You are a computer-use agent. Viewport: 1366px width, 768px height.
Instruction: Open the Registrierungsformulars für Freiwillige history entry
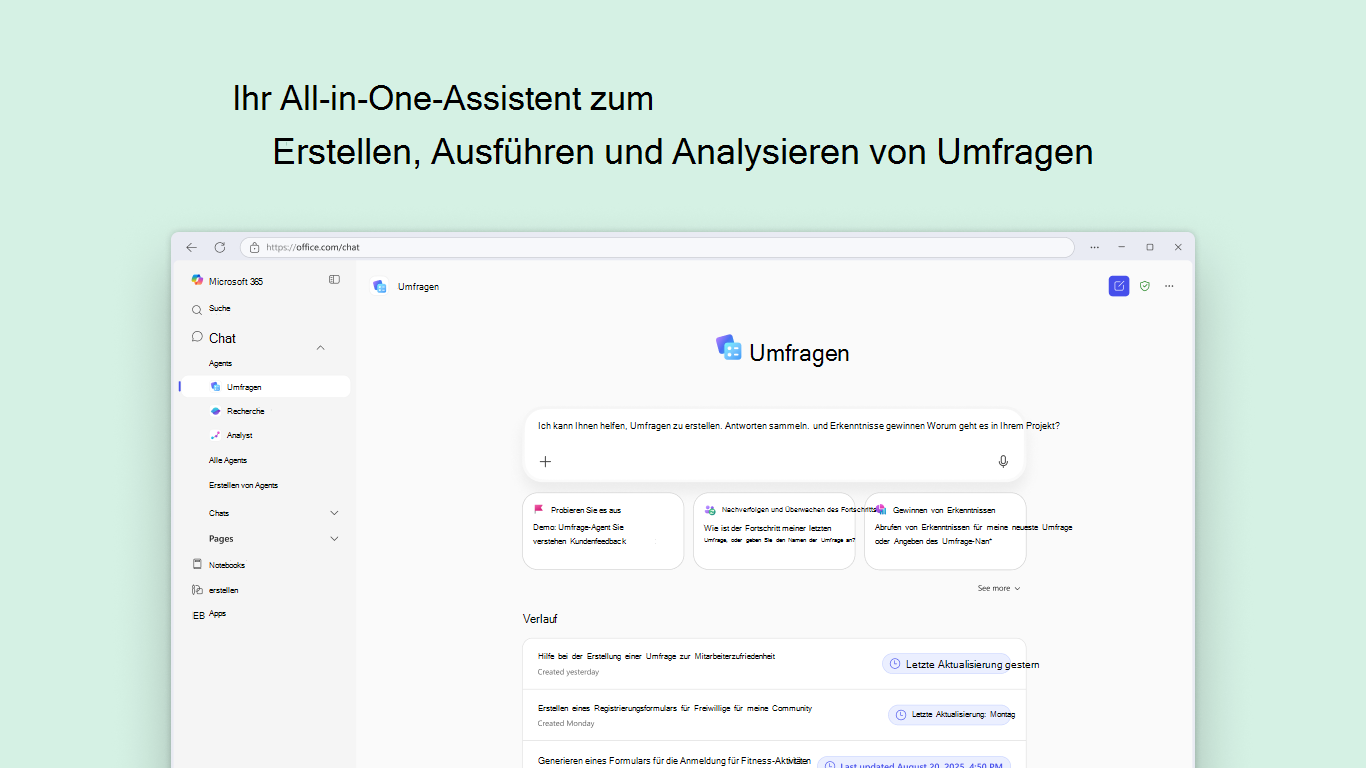(774, 715)
